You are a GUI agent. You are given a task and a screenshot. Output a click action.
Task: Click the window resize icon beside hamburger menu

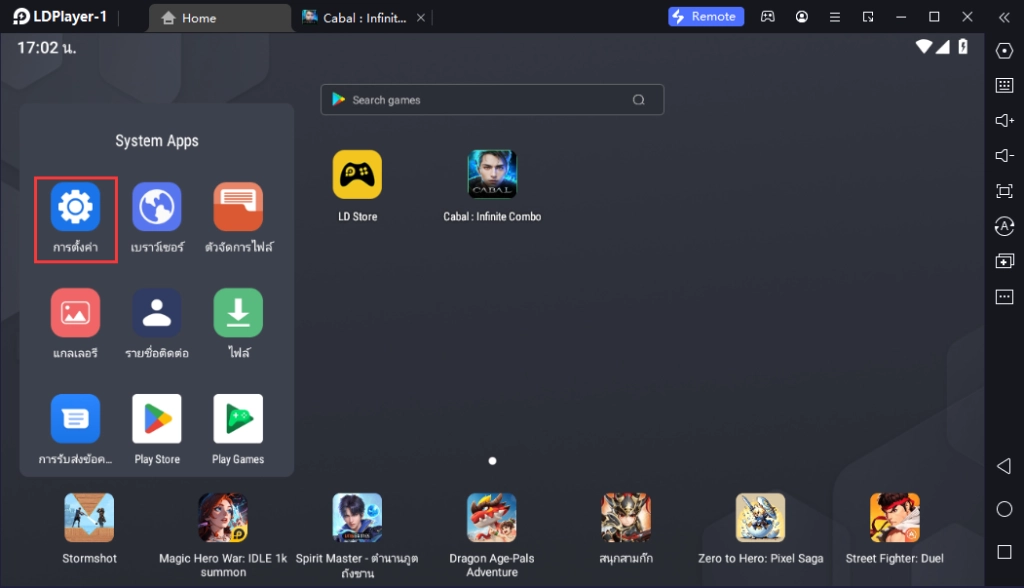point(868,17)
